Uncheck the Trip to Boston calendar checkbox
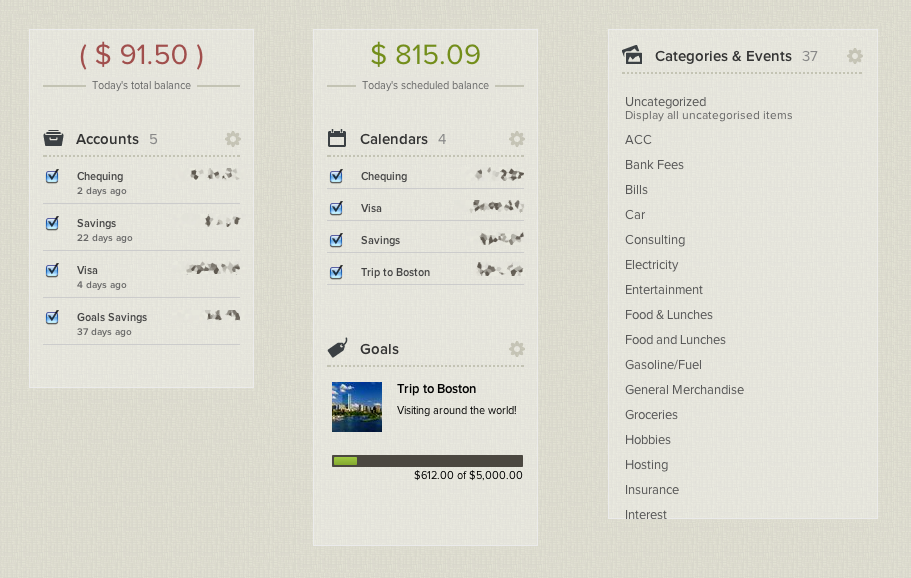The width and height of the screenshot is (911, 578). 337,272
